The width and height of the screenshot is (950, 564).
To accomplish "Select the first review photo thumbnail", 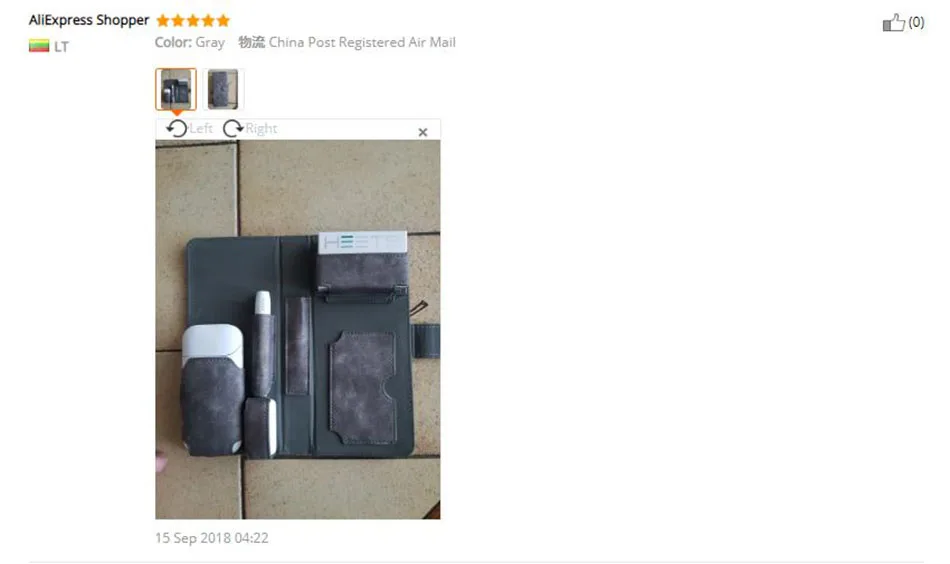I will (176, 89).
